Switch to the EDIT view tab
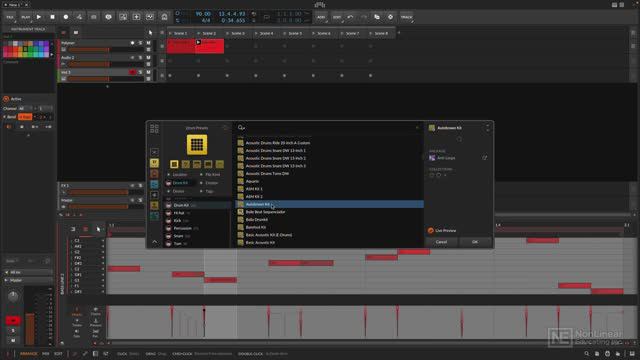This screenshot has height=360, width=640. [x=58, y=354]
